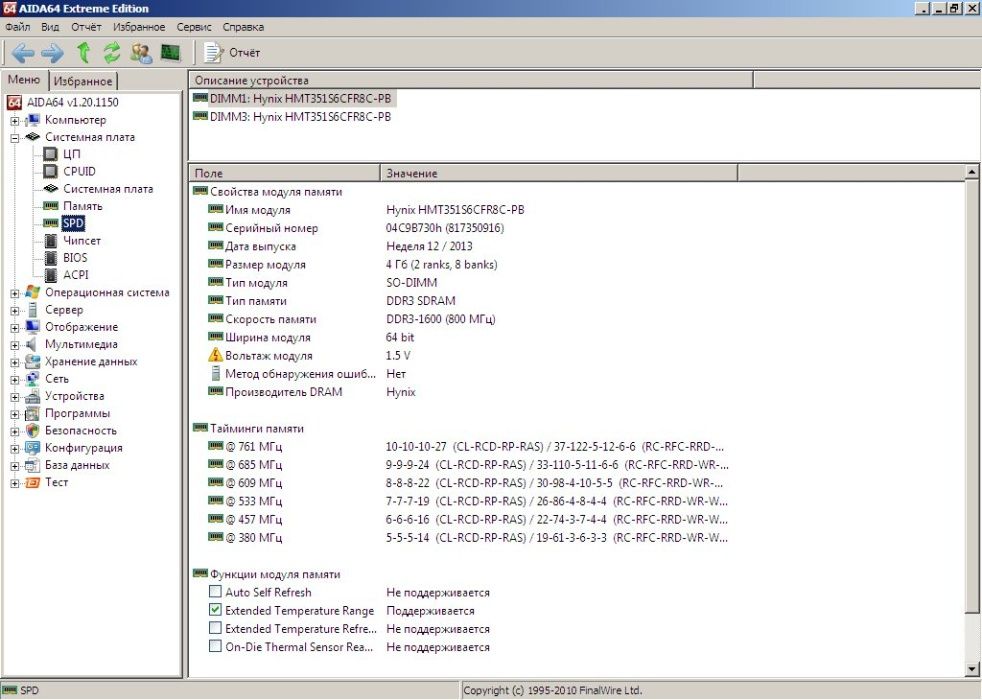Toggle the Extended Temperature Range checkbox
Screen dimensions: 982x700
coord(215,610)
